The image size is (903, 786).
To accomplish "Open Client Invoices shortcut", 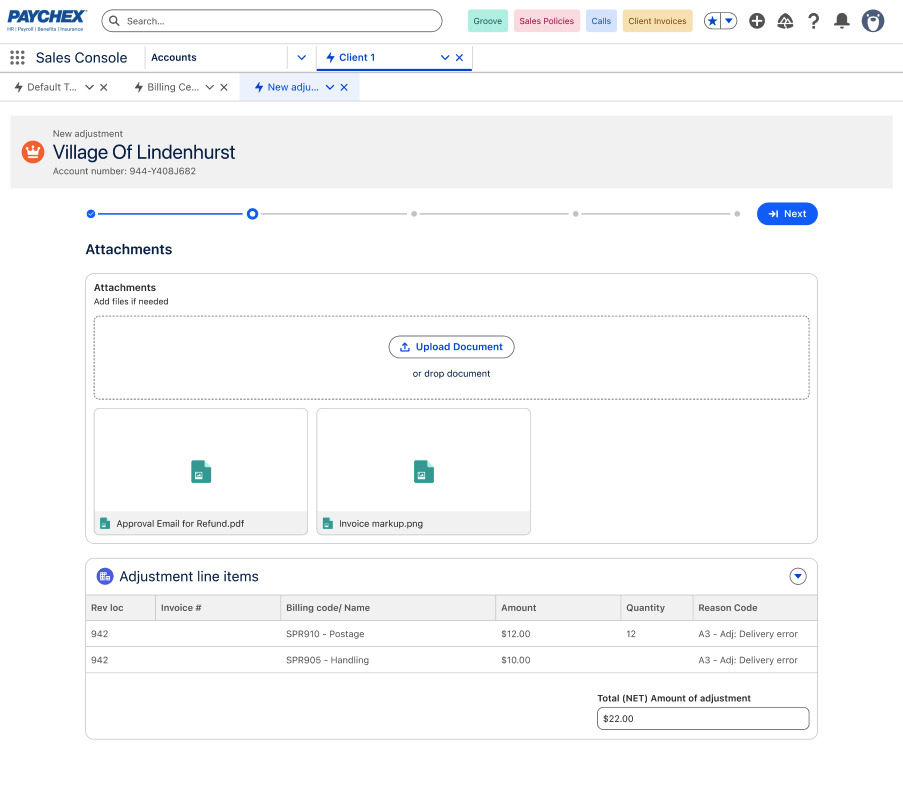I will click(x=657, y=21).
